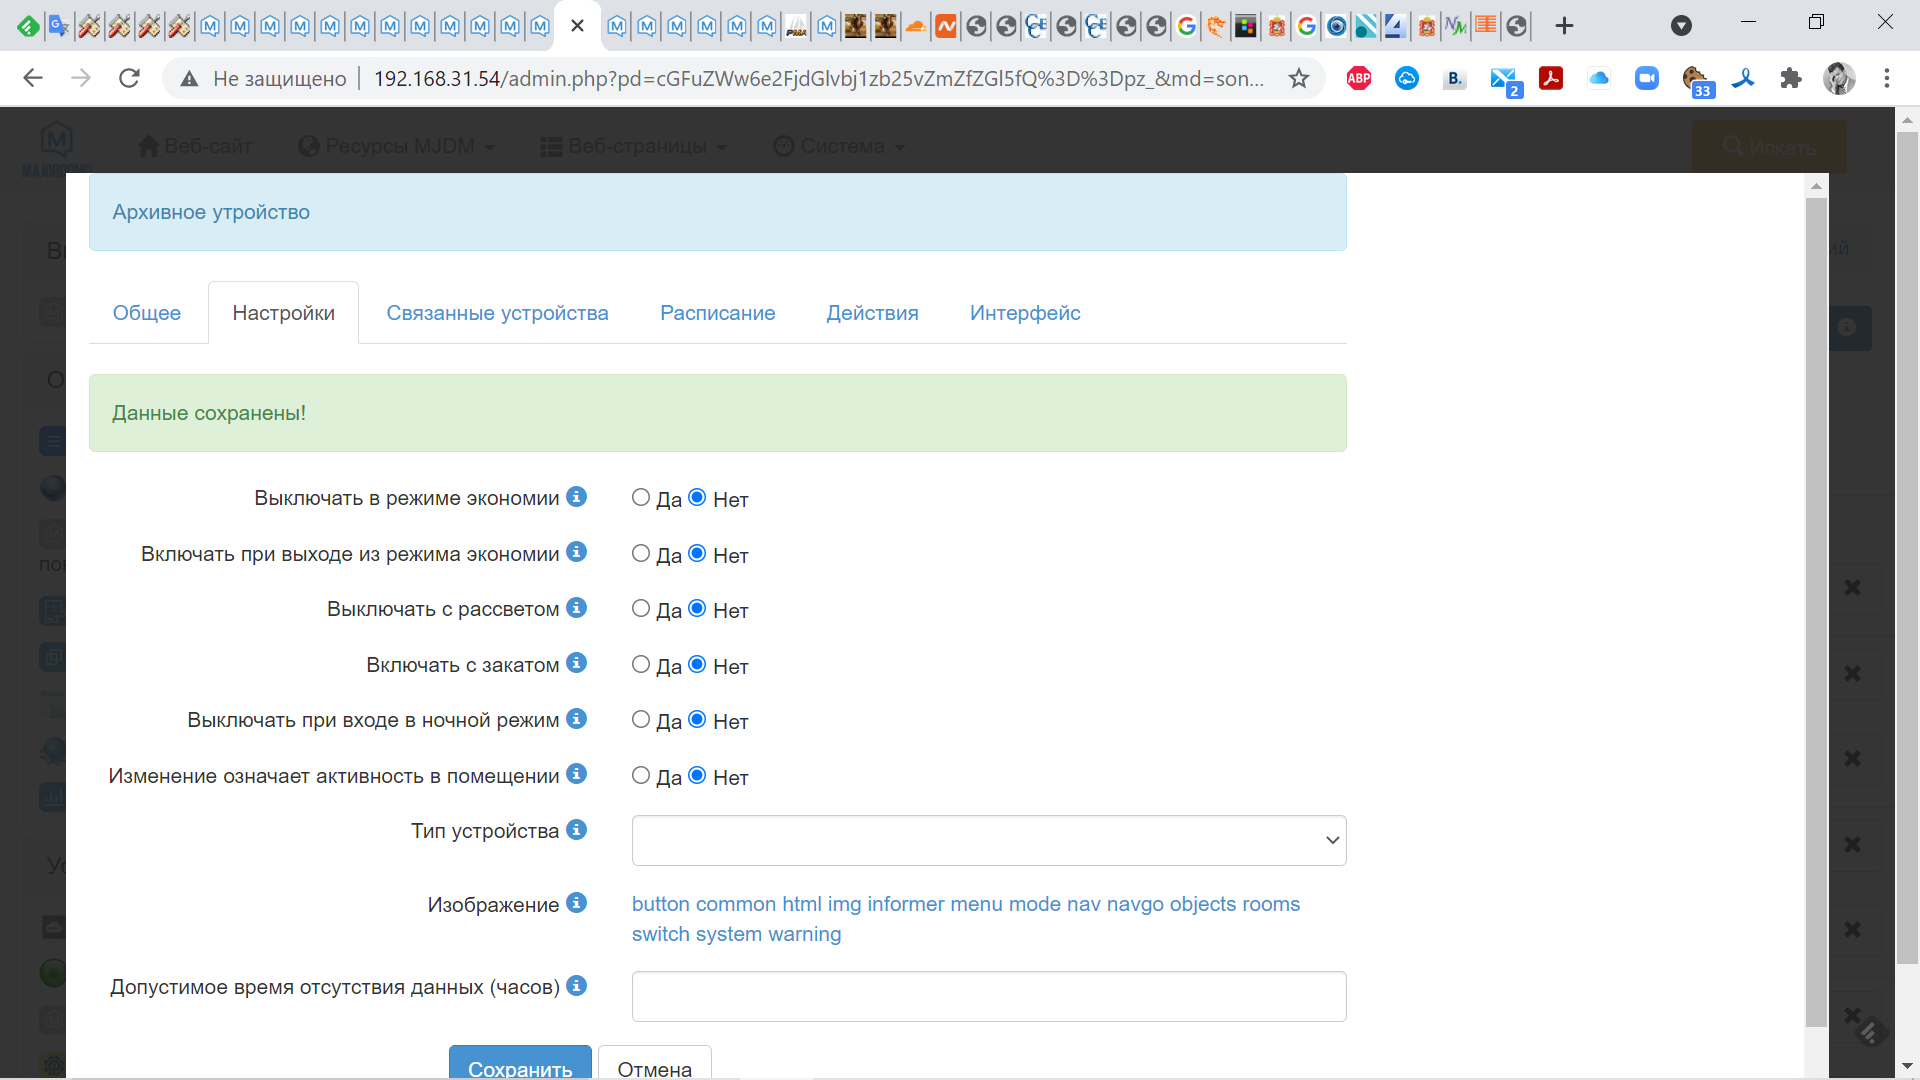
Task: Open the Chrome three-dot menu
Action: click(1886, 78)
